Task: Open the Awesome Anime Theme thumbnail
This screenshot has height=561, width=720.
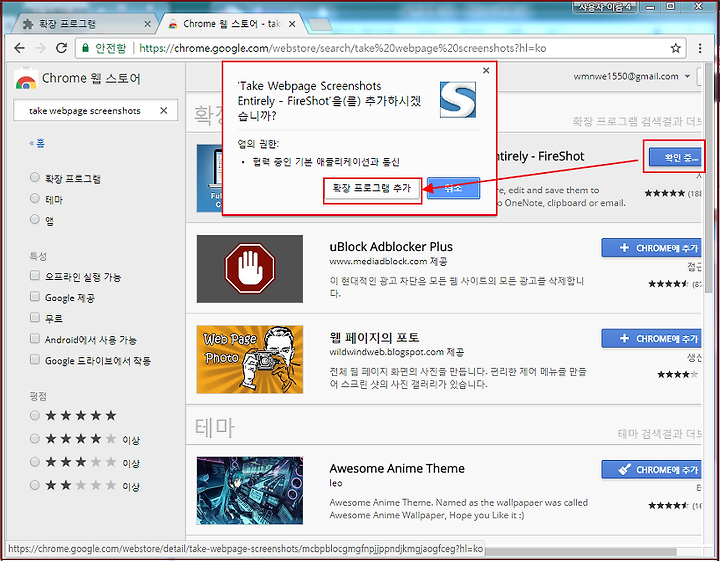Action: 250,490
